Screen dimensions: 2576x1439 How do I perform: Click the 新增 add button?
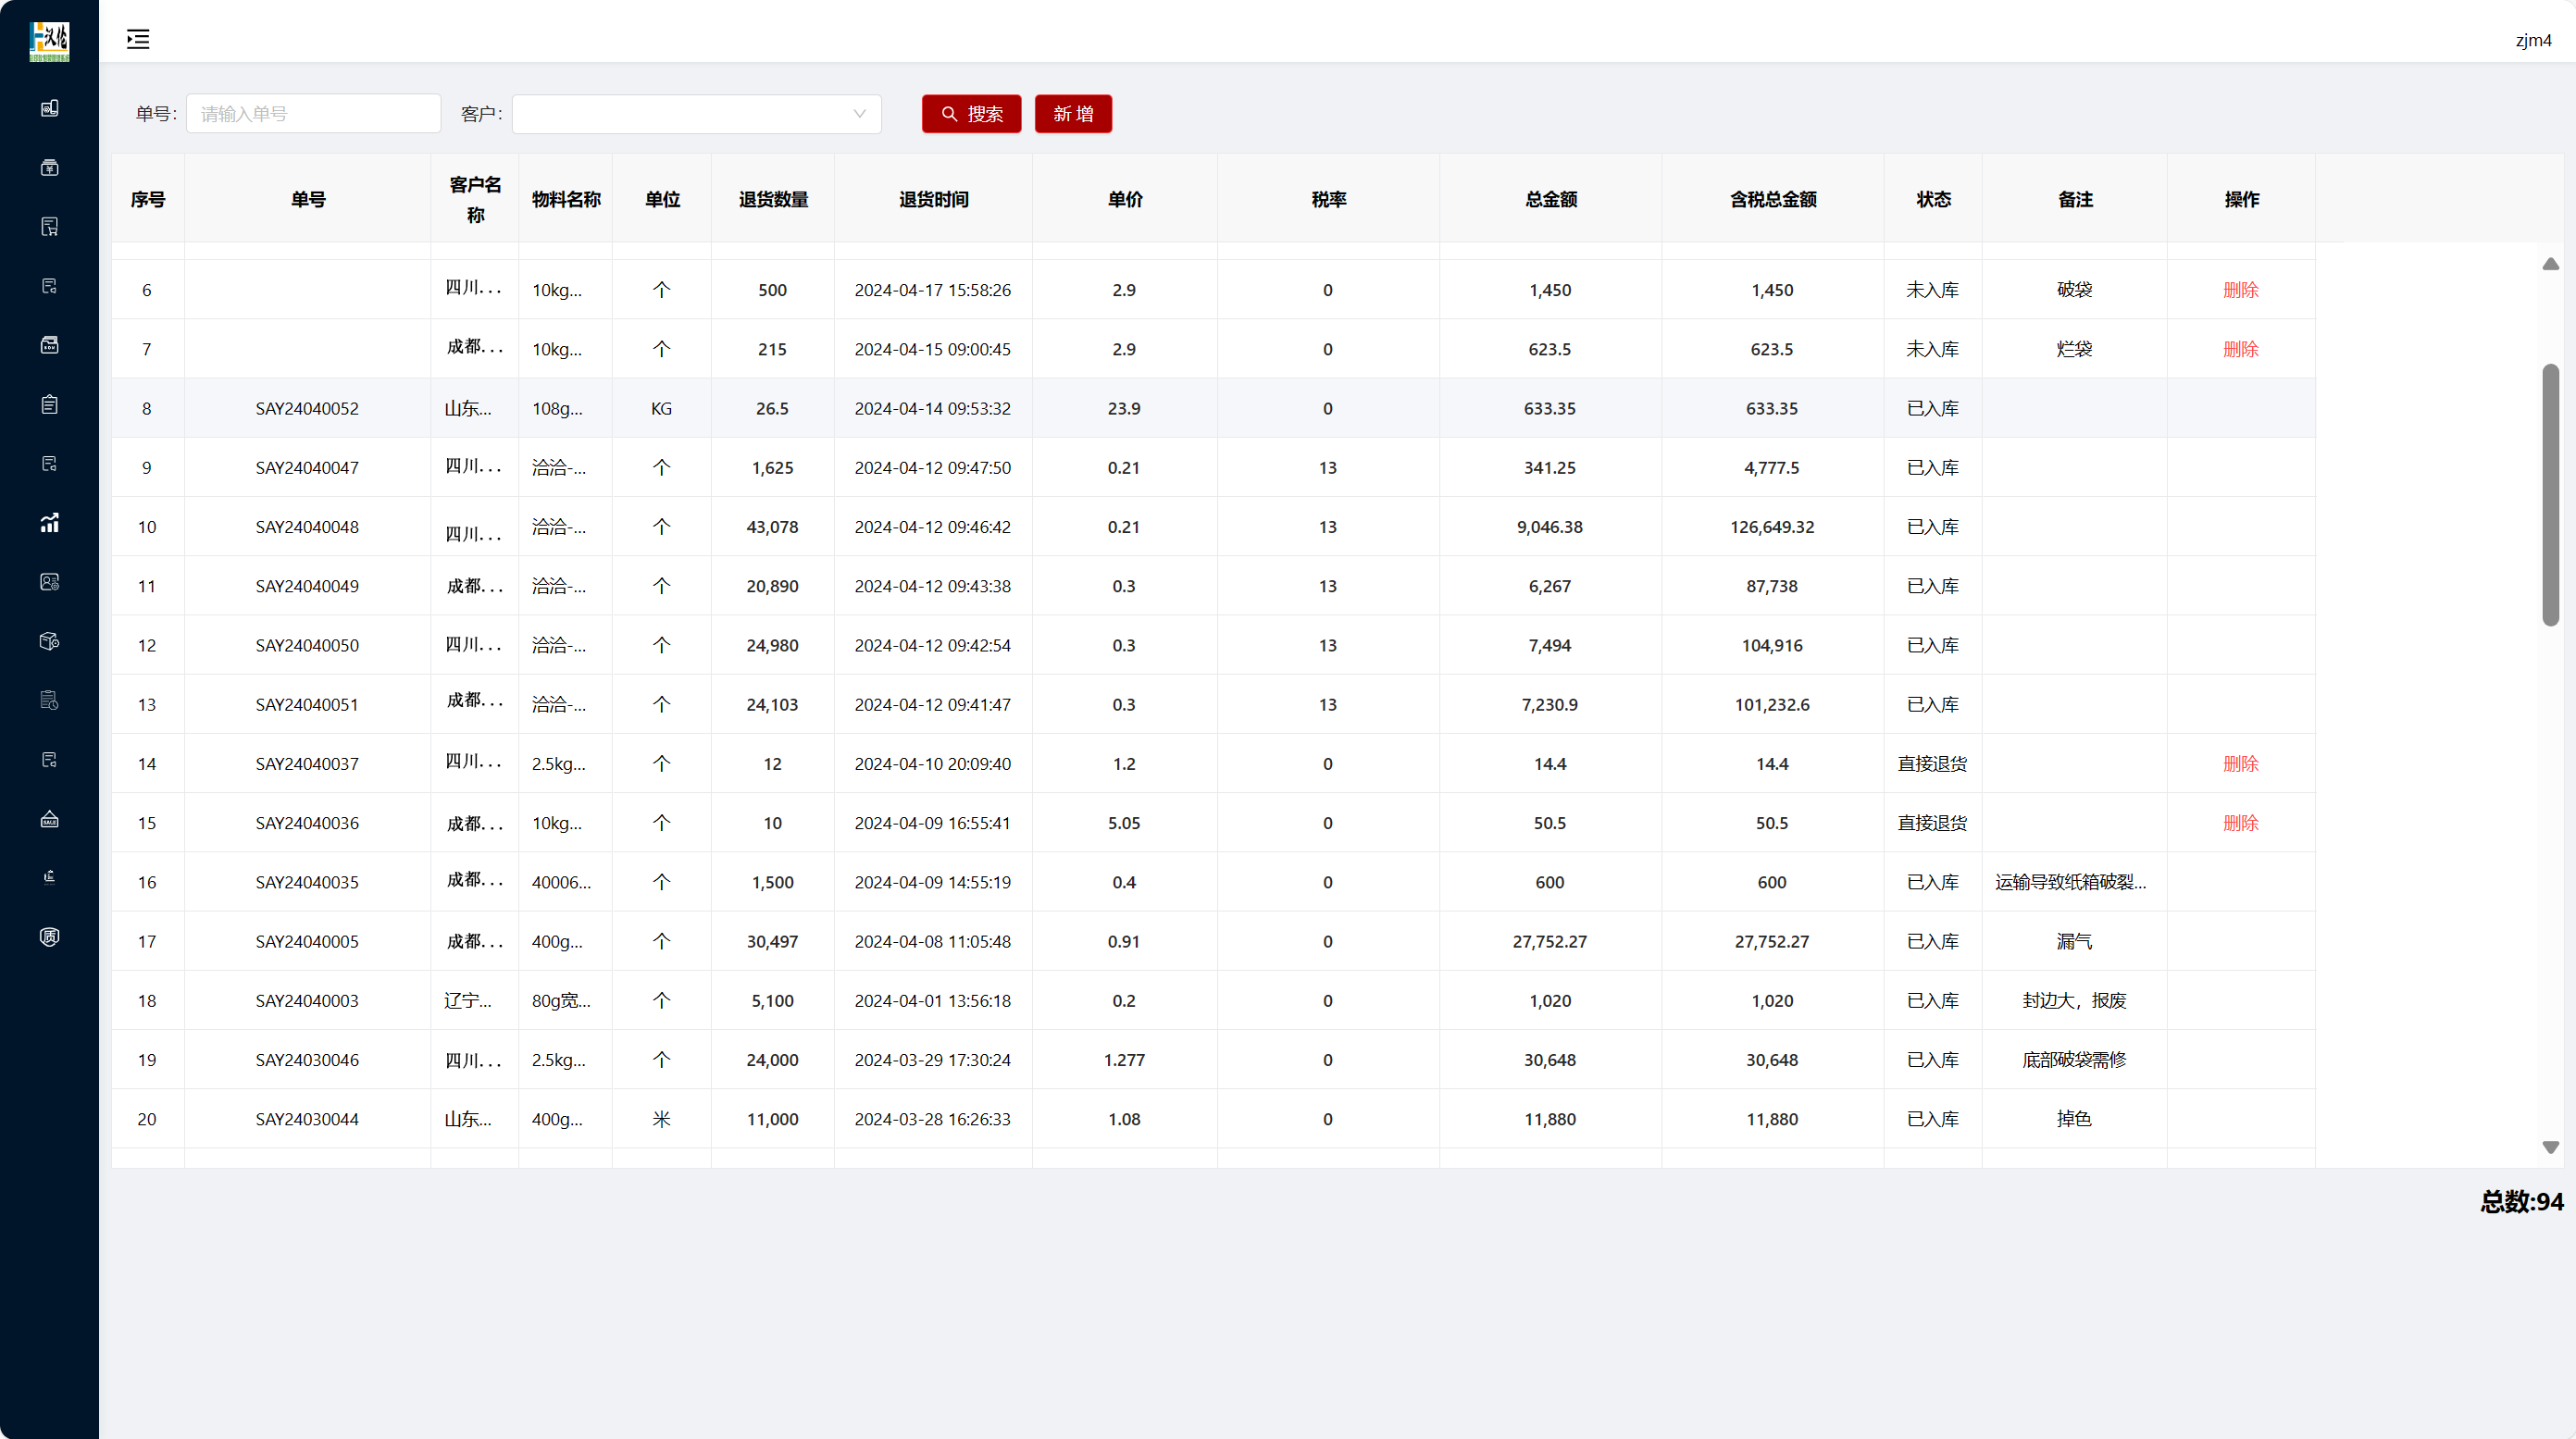(x=1073, y=114)
